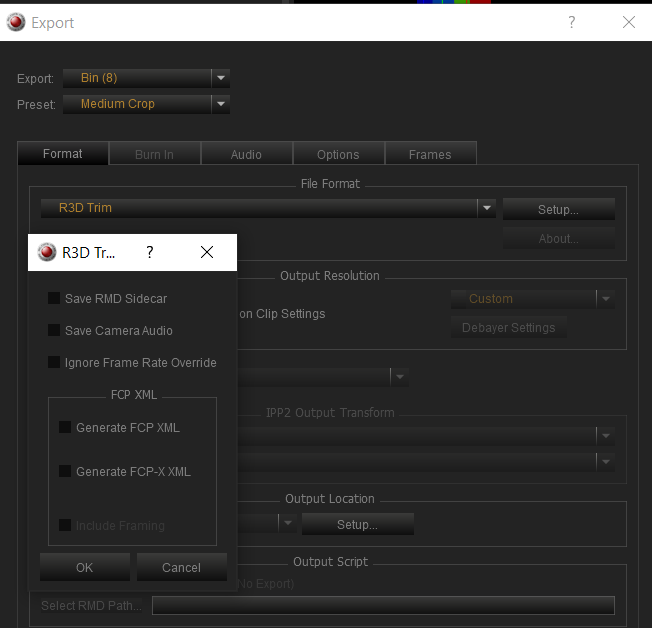The image size is (652, 628).
Task: Click the red icon in R3D Trim dialog title
Action: pos(47,252)
